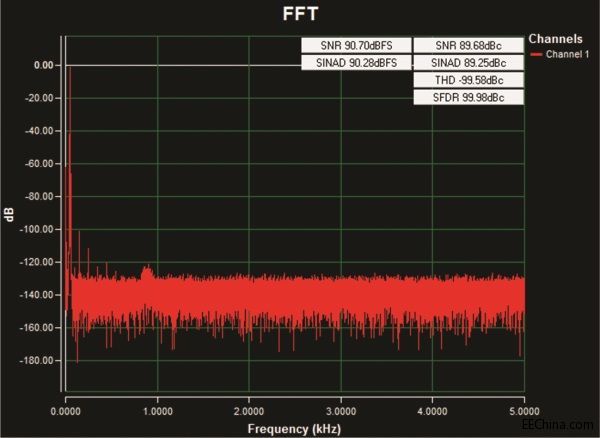
Task: Click the 1.0000 frequency axis tick label
Action: (x=157, y=410)
